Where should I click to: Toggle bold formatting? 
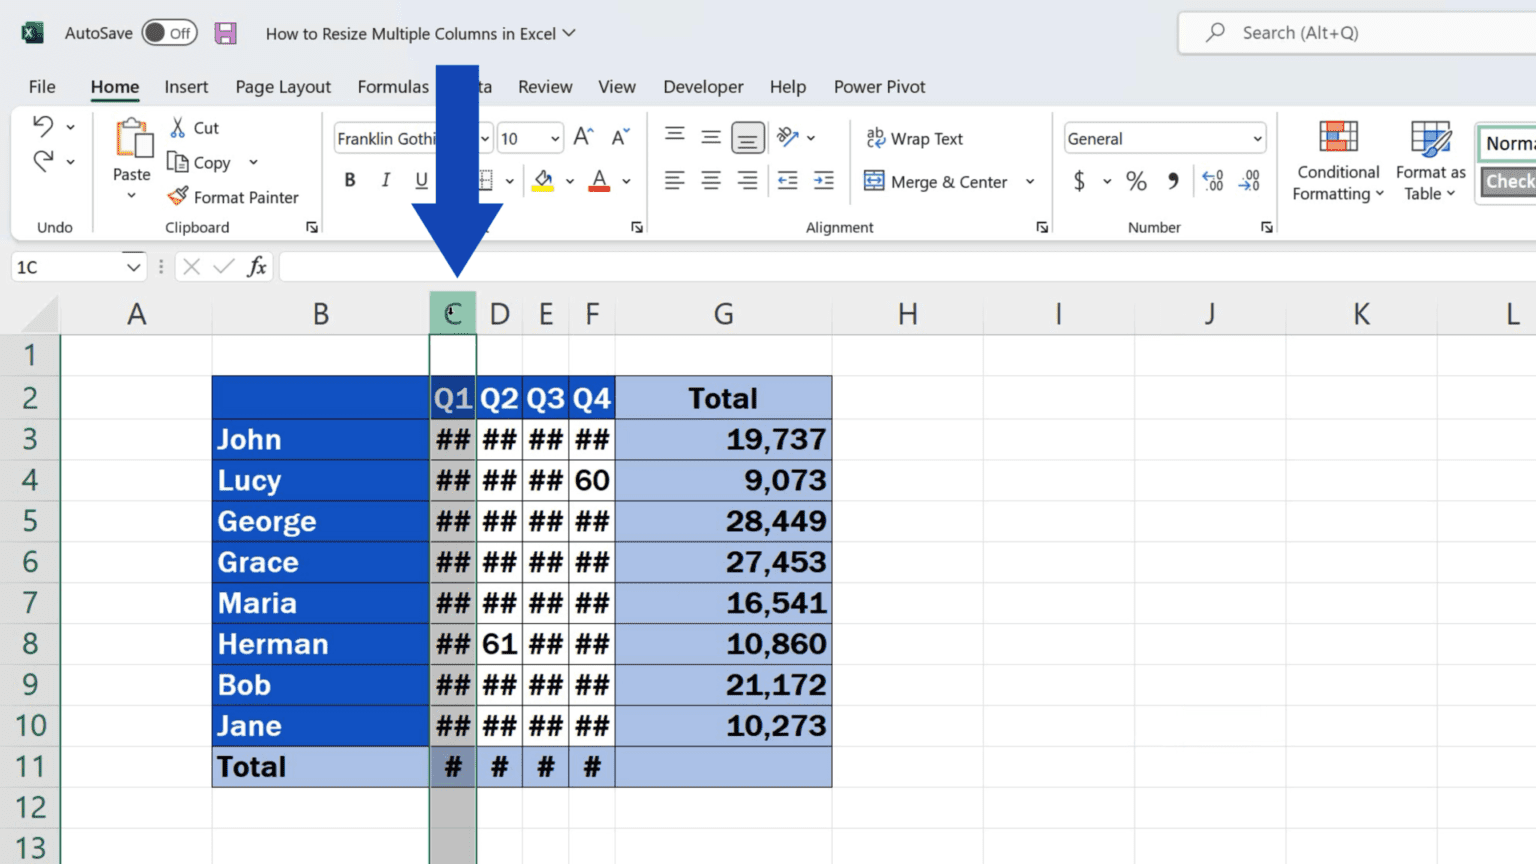pos(349,180)
